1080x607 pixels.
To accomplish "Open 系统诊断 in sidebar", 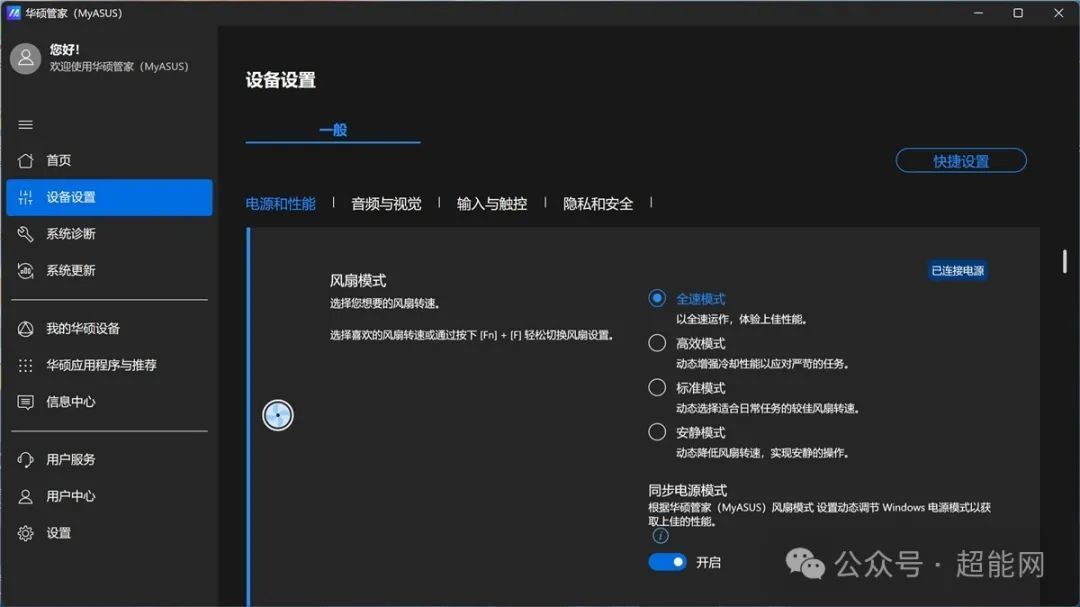I will 109,234.
